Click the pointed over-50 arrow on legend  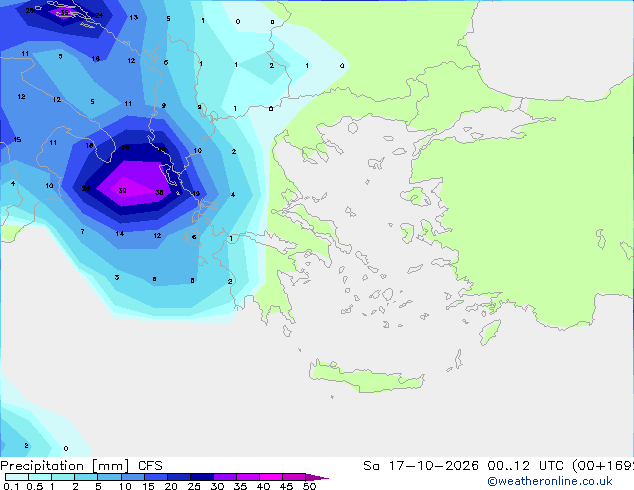317,477
